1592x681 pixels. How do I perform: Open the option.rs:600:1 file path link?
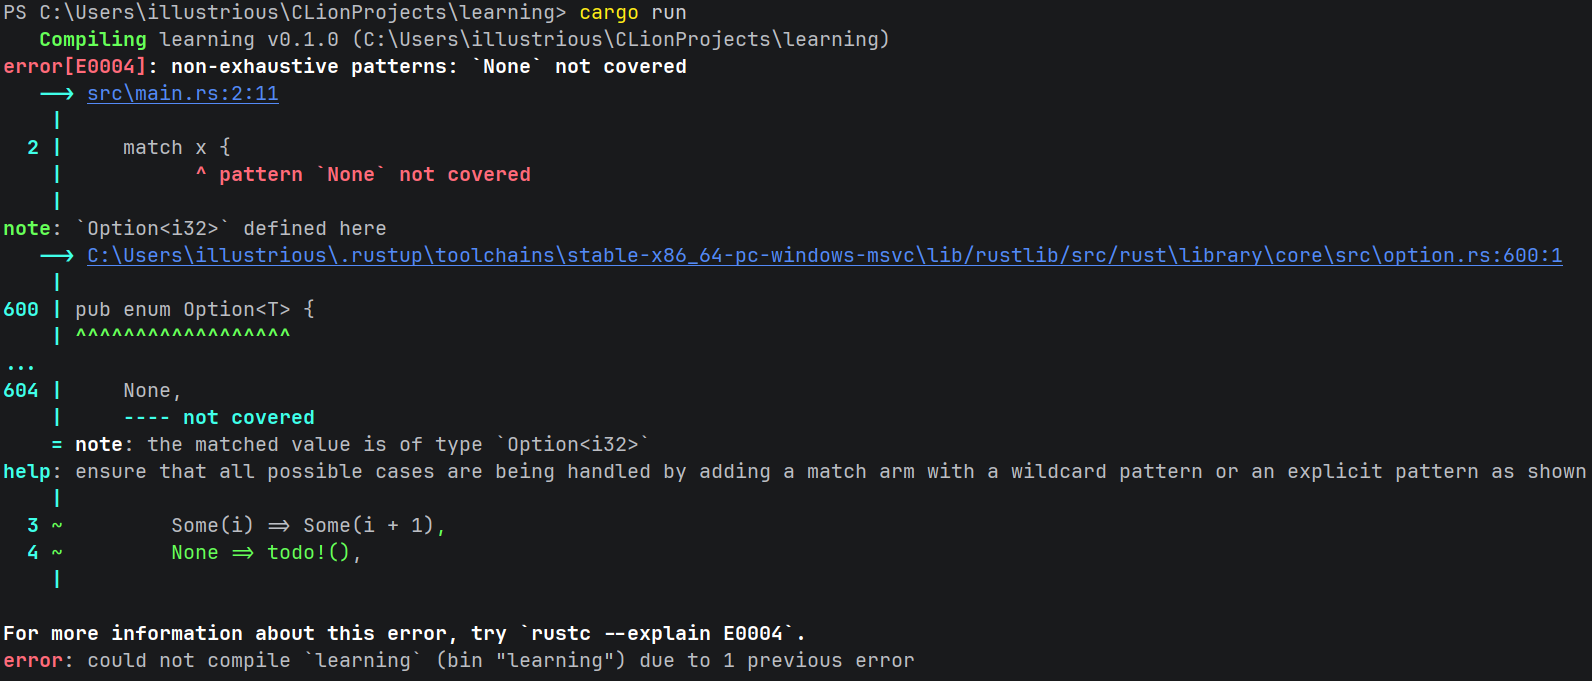(825, 255)
